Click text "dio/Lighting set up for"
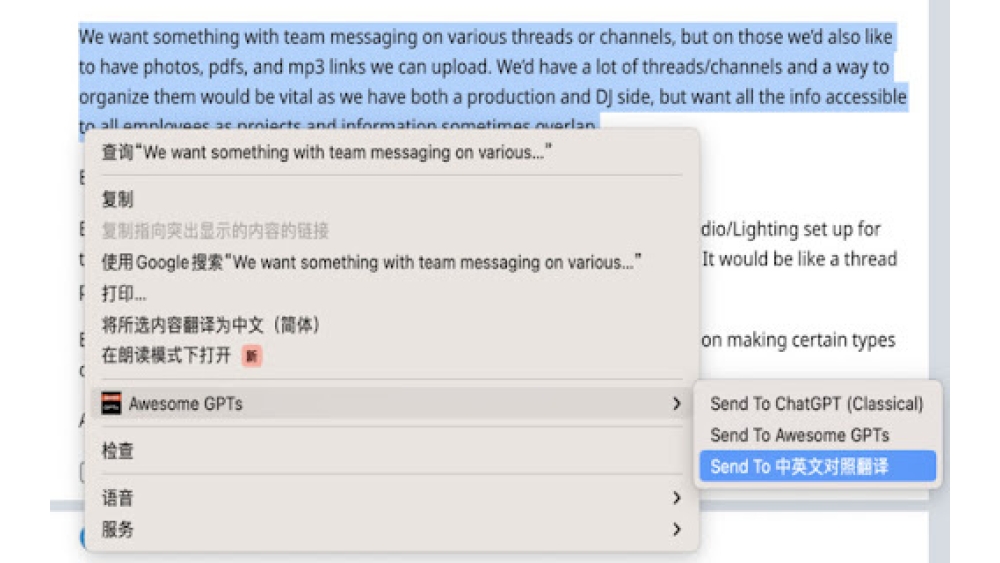The width and height of the screenshot is (1000, 563). 791,229
